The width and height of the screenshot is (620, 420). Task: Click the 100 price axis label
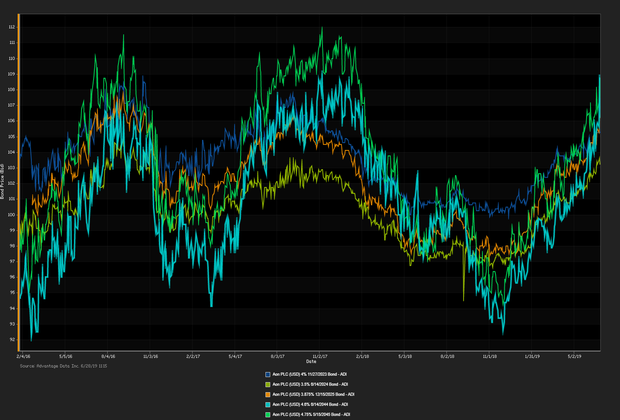click(x=11, y=215)
